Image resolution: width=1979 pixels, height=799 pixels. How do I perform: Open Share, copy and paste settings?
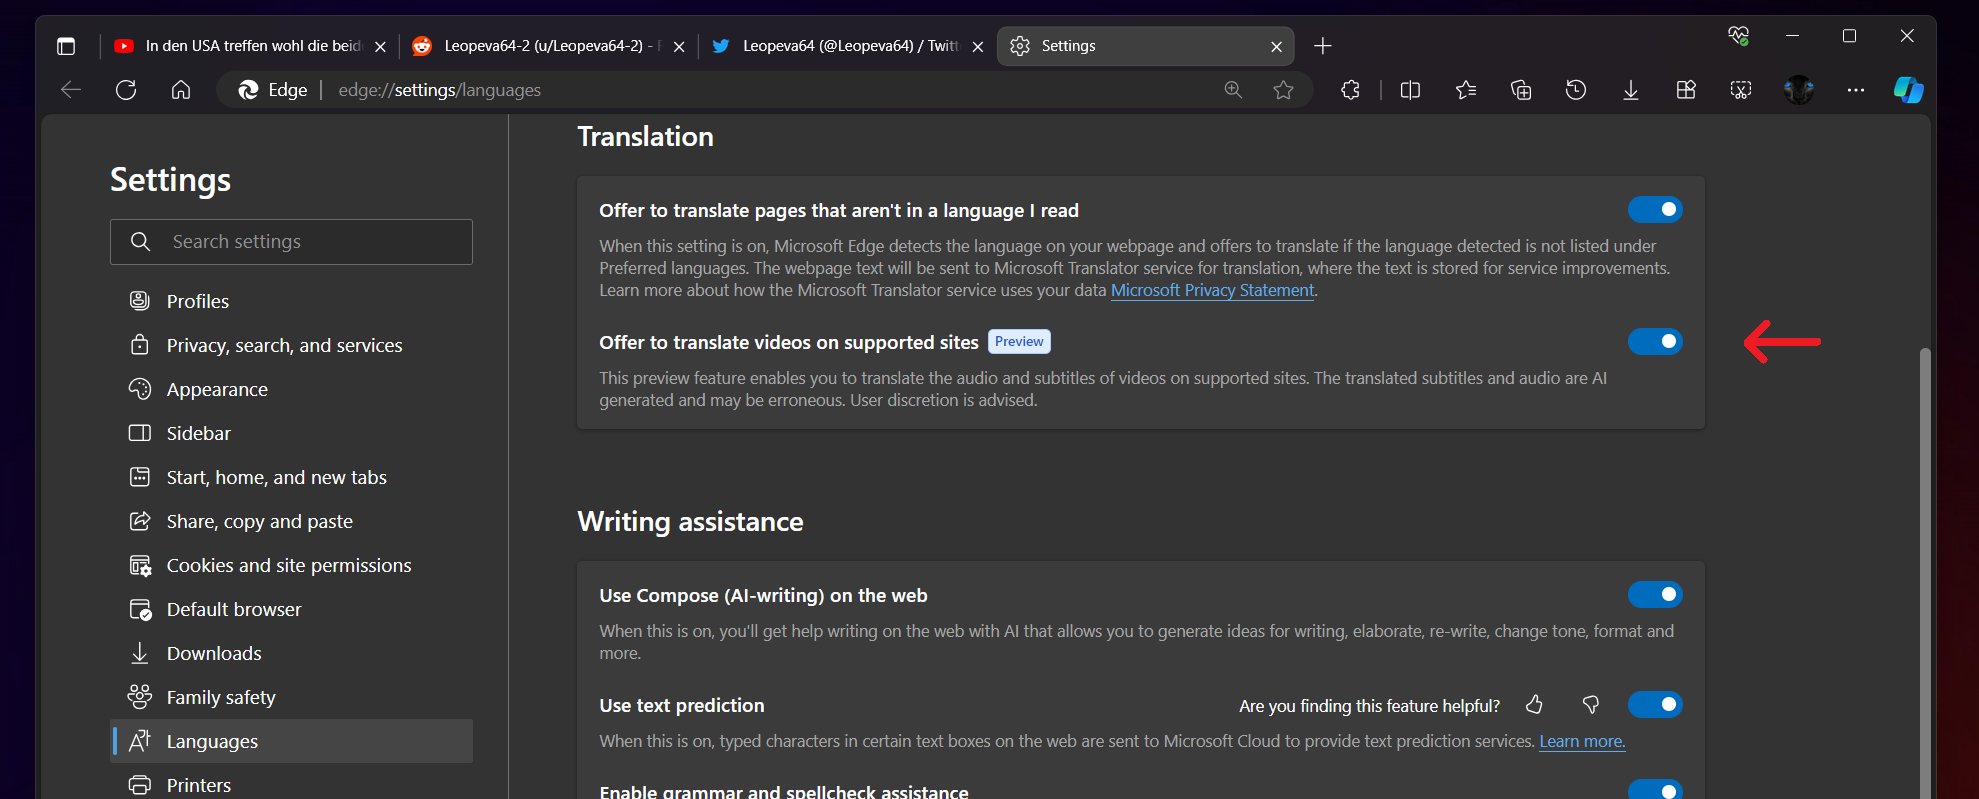(x=291, y=521)
